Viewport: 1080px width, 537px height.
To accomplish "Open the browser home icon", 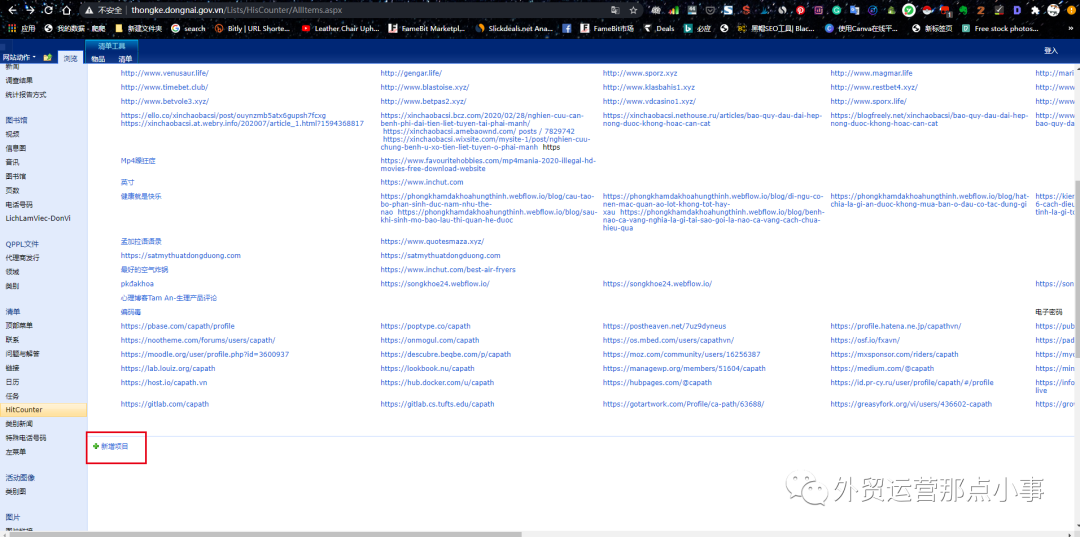I will pos(66,10).
